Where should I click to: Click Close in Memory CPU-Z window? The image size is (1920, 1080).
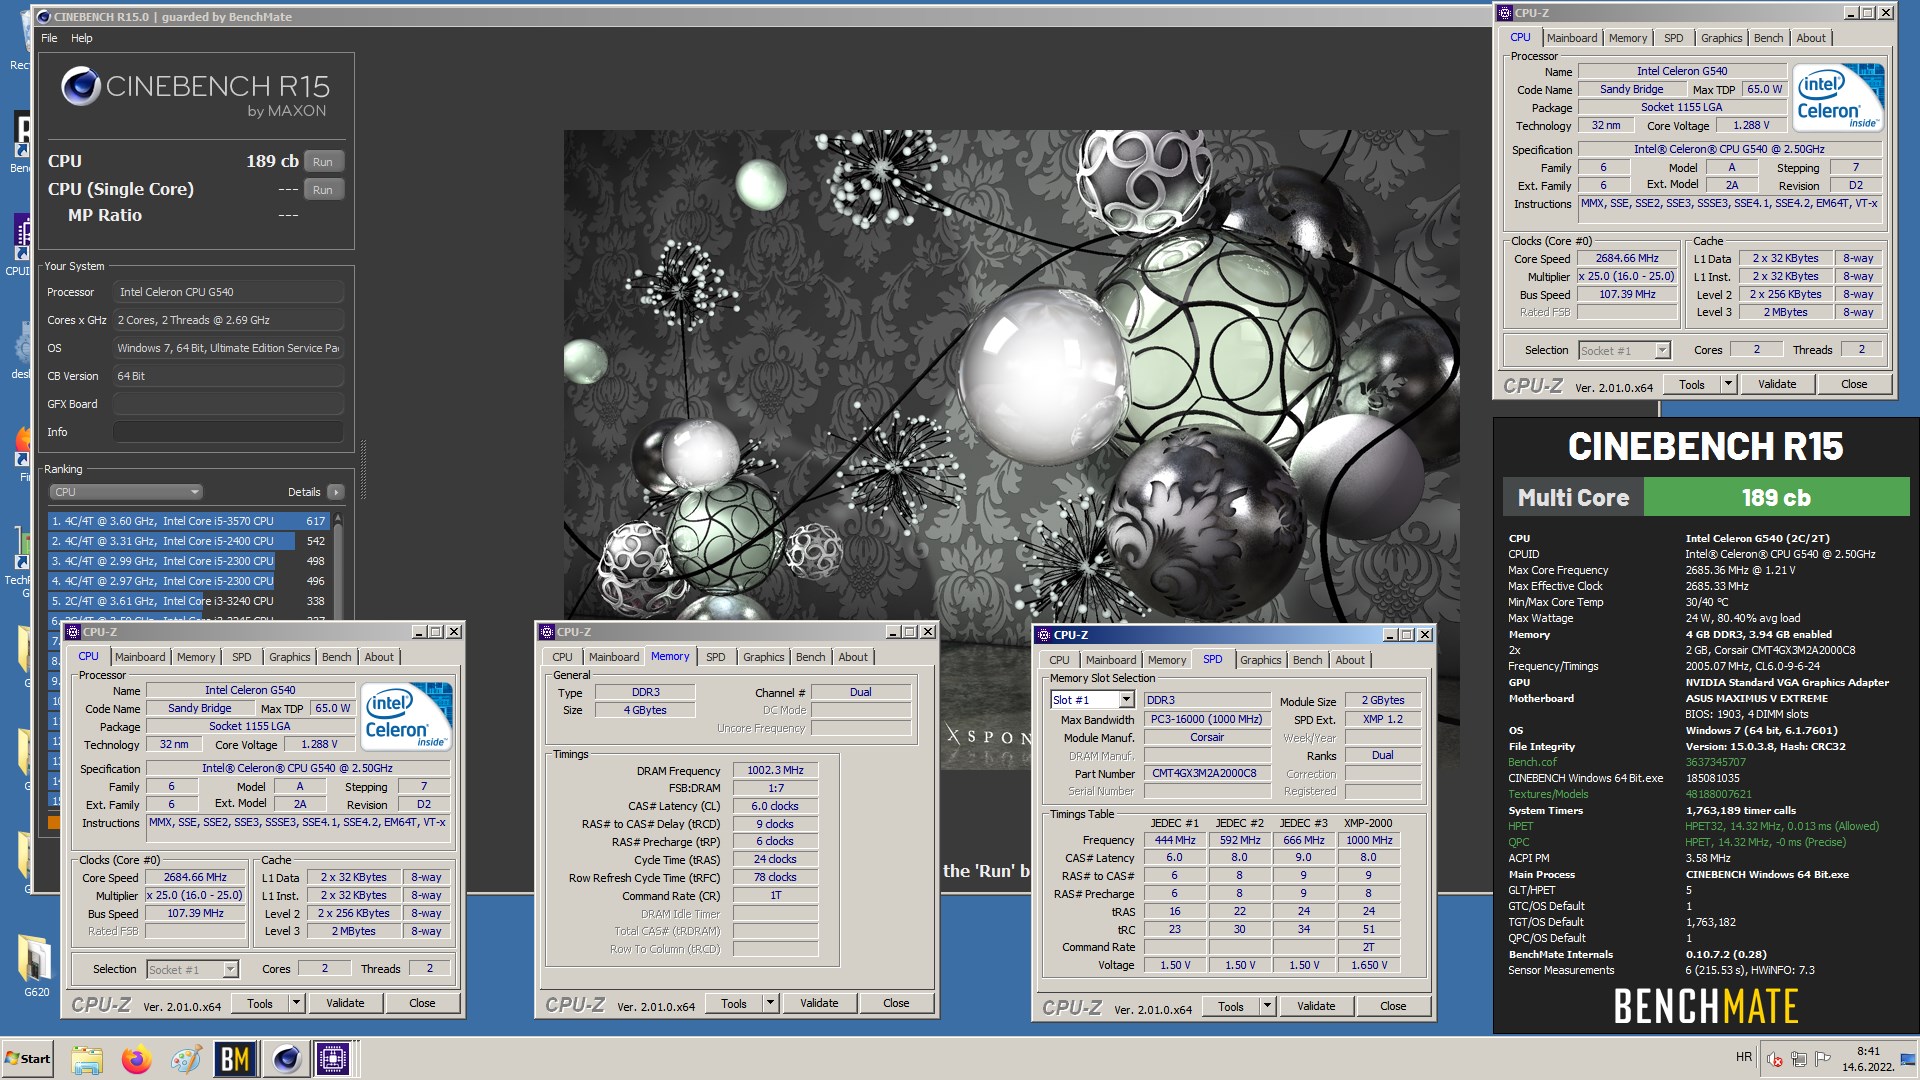tap(896, 1003)
